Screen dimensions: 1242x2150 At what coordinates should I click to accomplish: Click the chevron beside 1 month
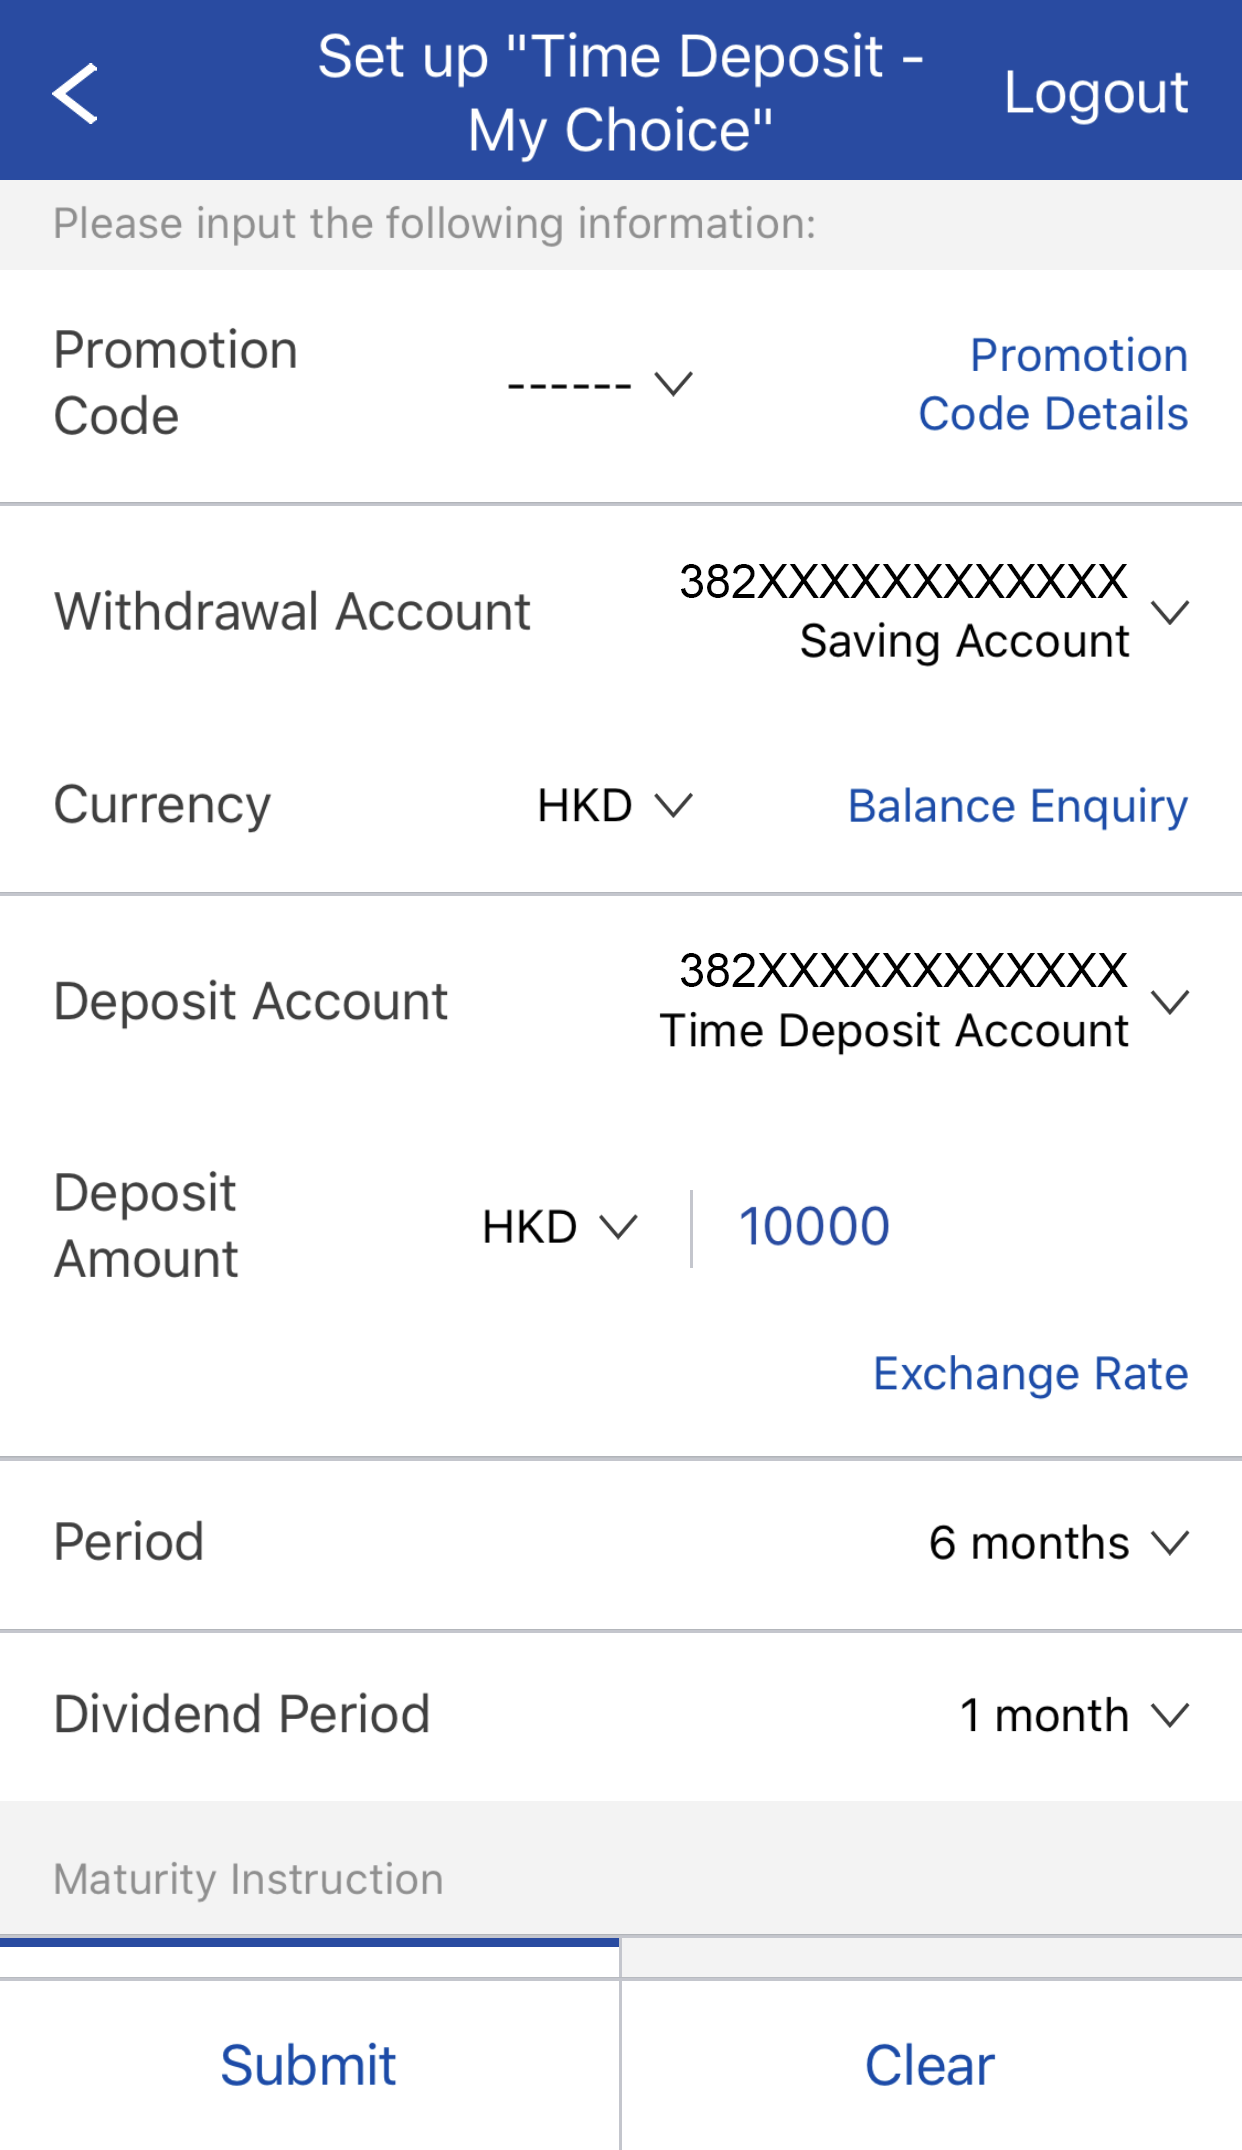point(1169,1715)
